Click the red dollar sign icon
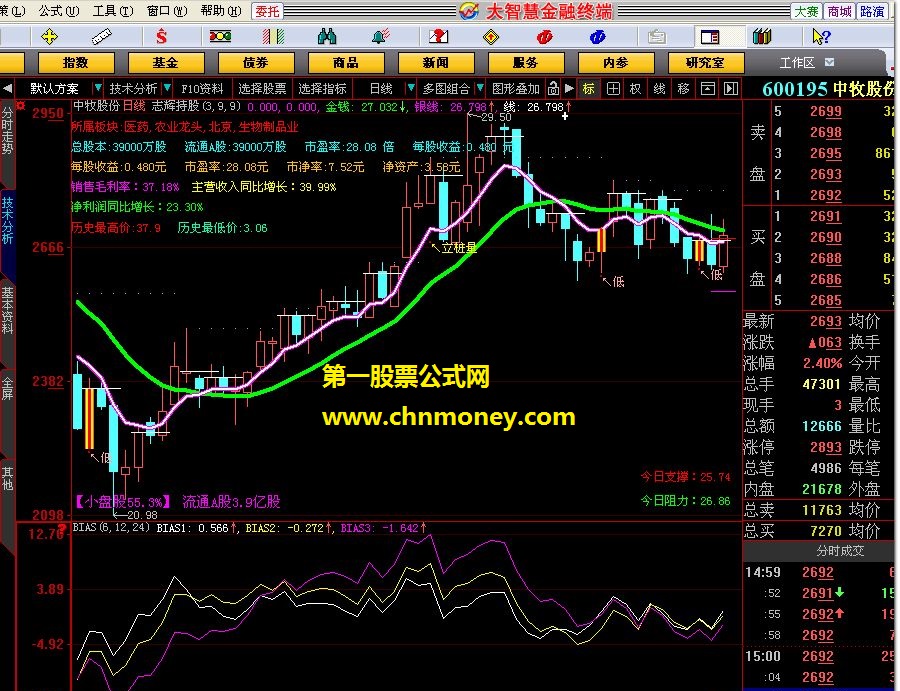 coord(161,37)
